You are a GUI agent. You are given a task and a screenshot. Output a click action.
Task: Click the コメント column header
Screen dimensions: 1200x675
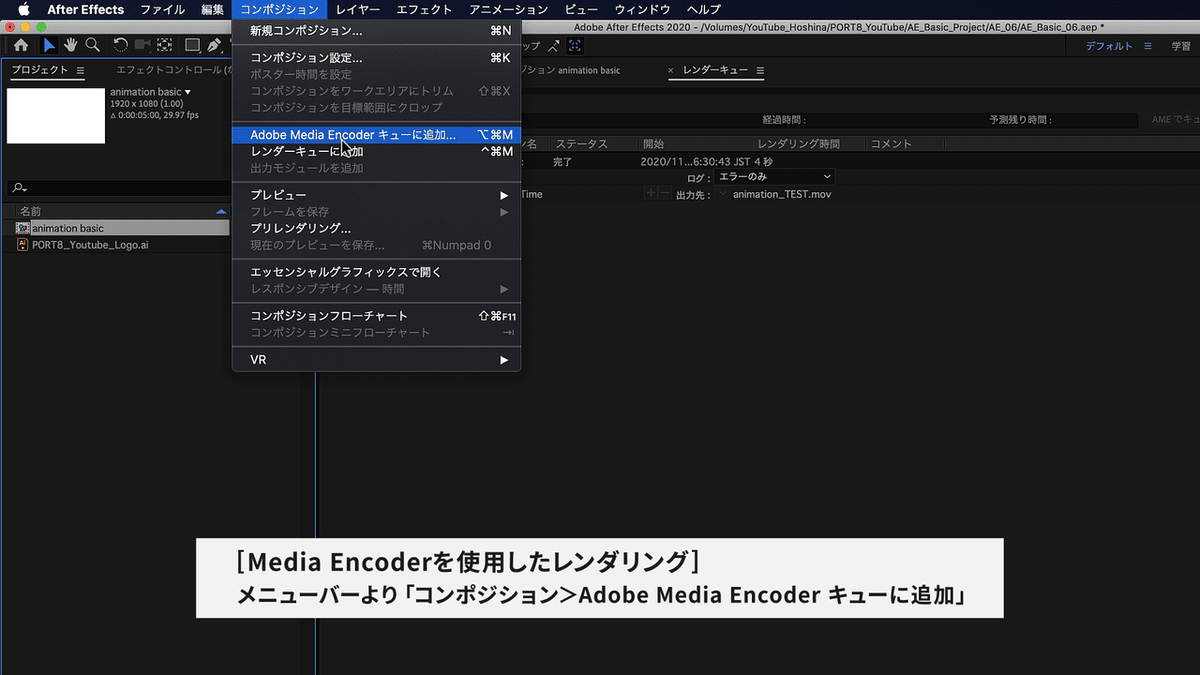click(x=891, y=144)
